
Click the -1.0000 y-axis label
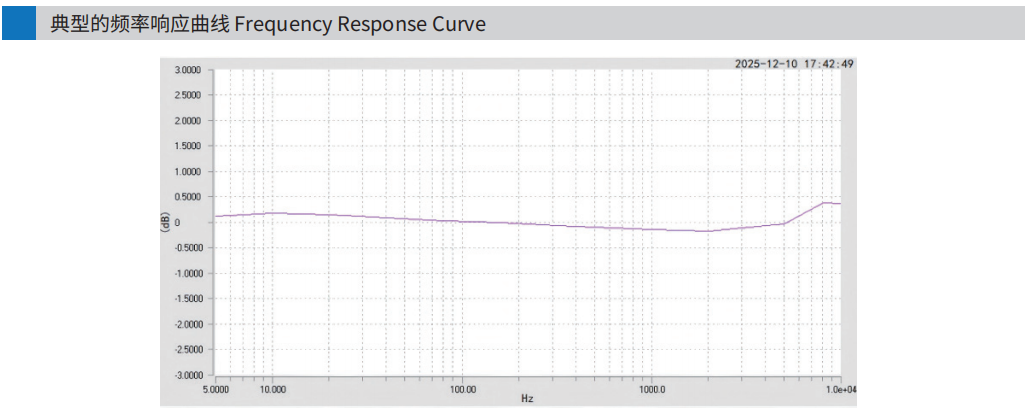[187, 273]
